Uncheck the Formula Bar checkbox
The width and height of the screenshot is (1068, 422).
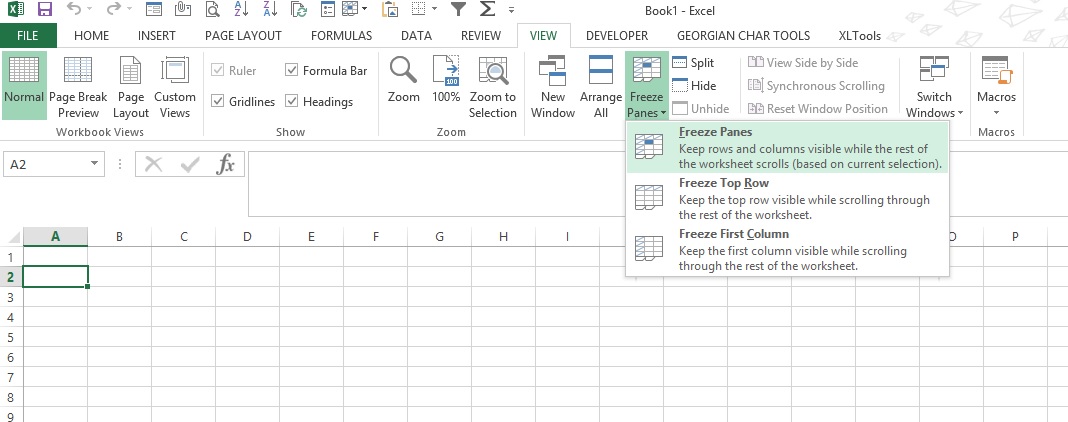292,70
